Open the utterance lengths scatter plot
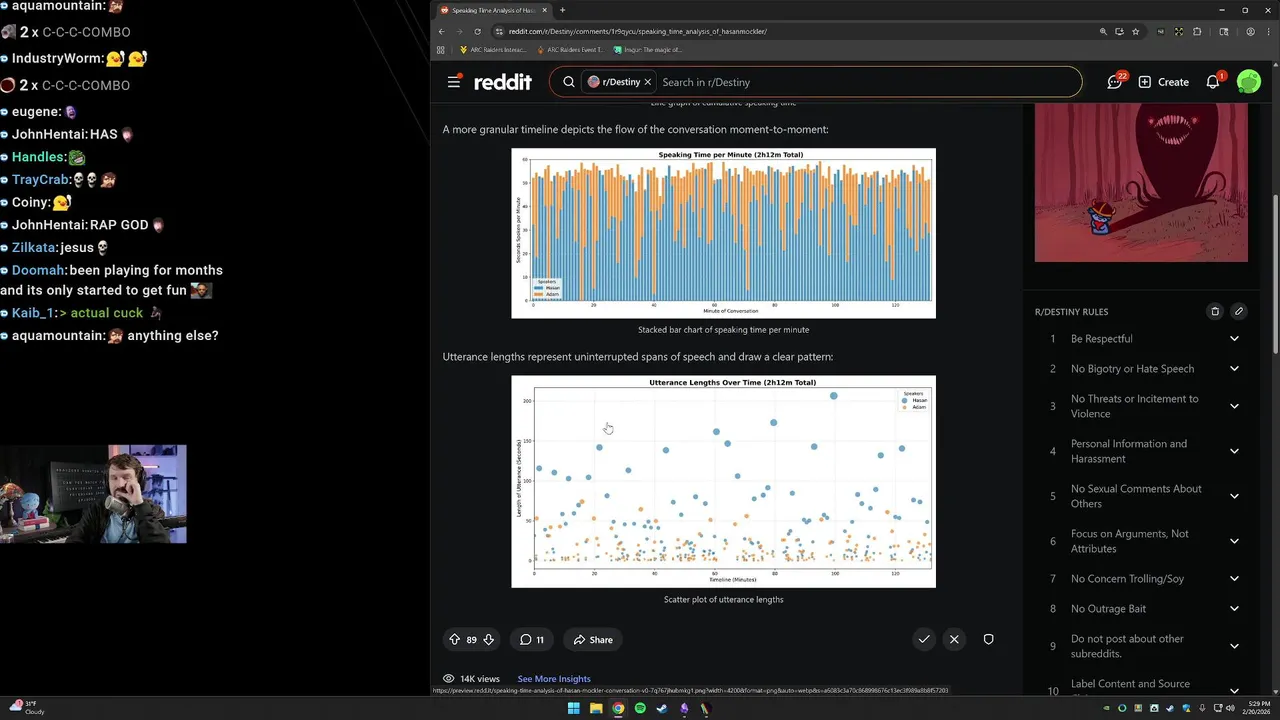The width and height of the screenshot is (1280, 720). point(723,481)
